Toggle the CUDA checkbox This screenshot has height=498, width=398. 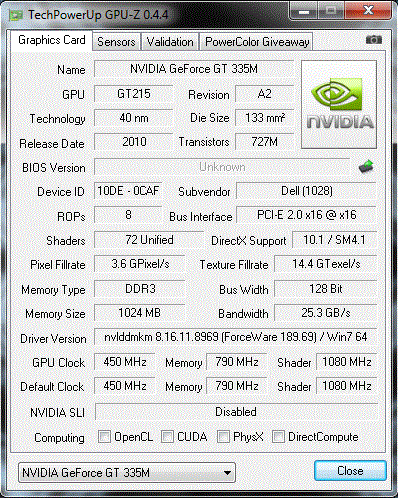167,437
